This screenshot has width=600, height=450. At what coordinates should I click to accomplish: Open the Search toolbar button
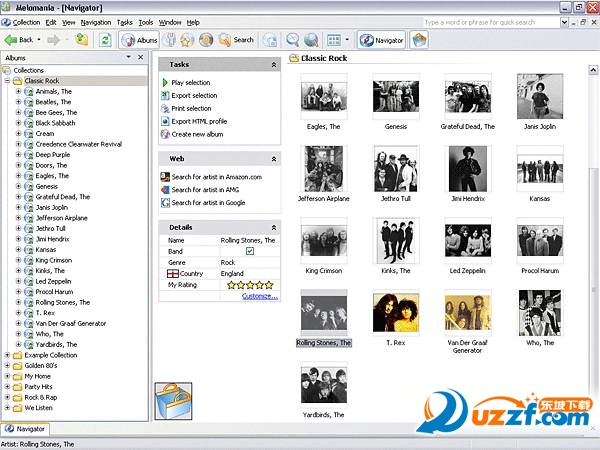(236, 40)
